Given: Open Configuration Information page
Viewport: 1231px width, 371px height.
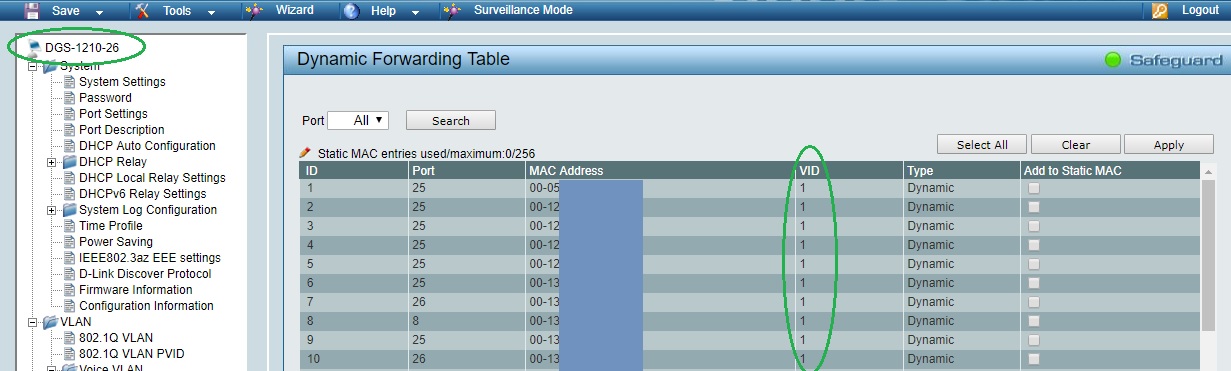Looking at the screenshot, I should tap(146, 306).
